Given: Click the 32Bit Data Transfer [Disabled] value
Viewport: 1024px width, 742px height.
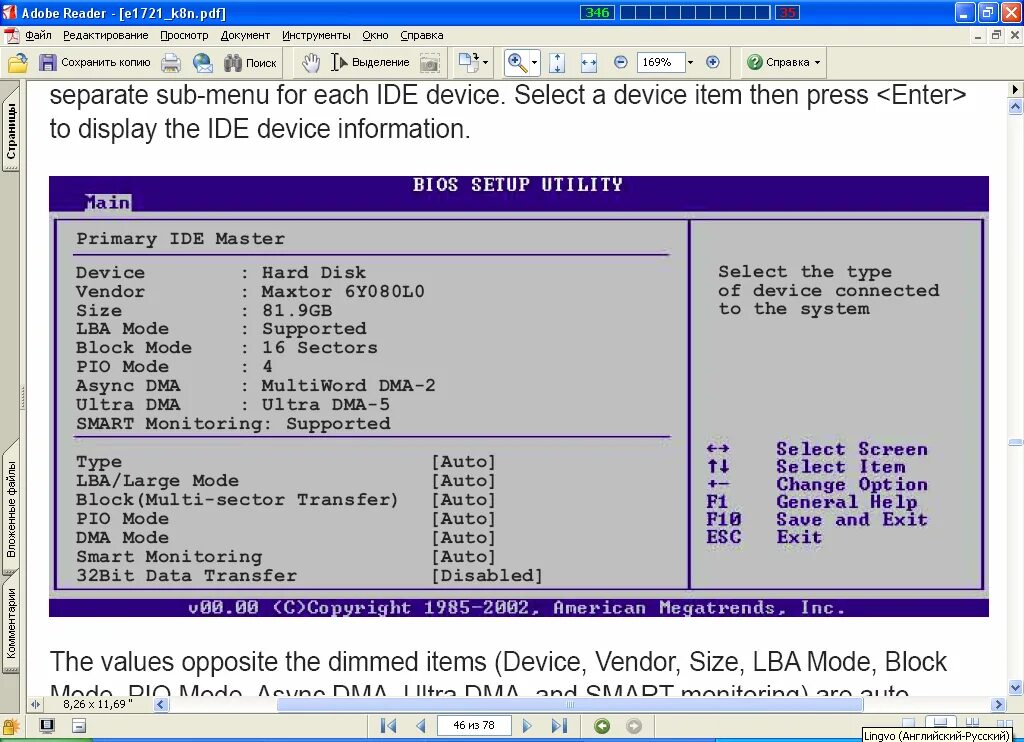Looking at the screenshot, I should (487, 575).
